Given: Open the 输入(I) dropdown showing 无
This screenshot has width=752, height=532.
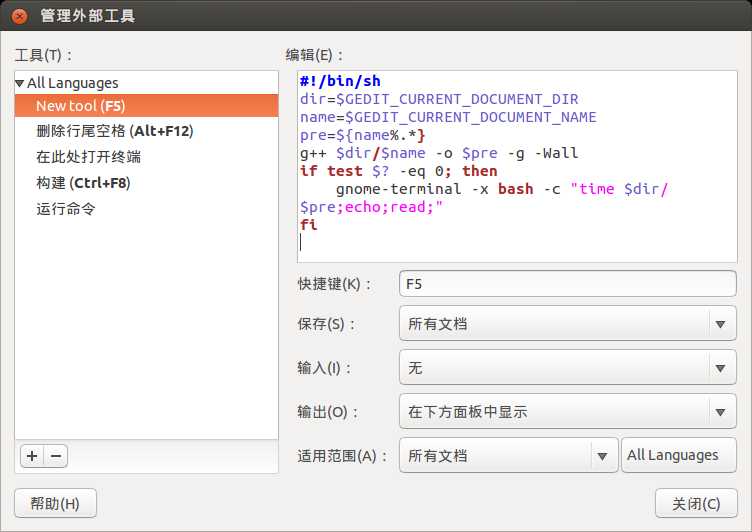Looking at the screenshot, I should 567,368.
